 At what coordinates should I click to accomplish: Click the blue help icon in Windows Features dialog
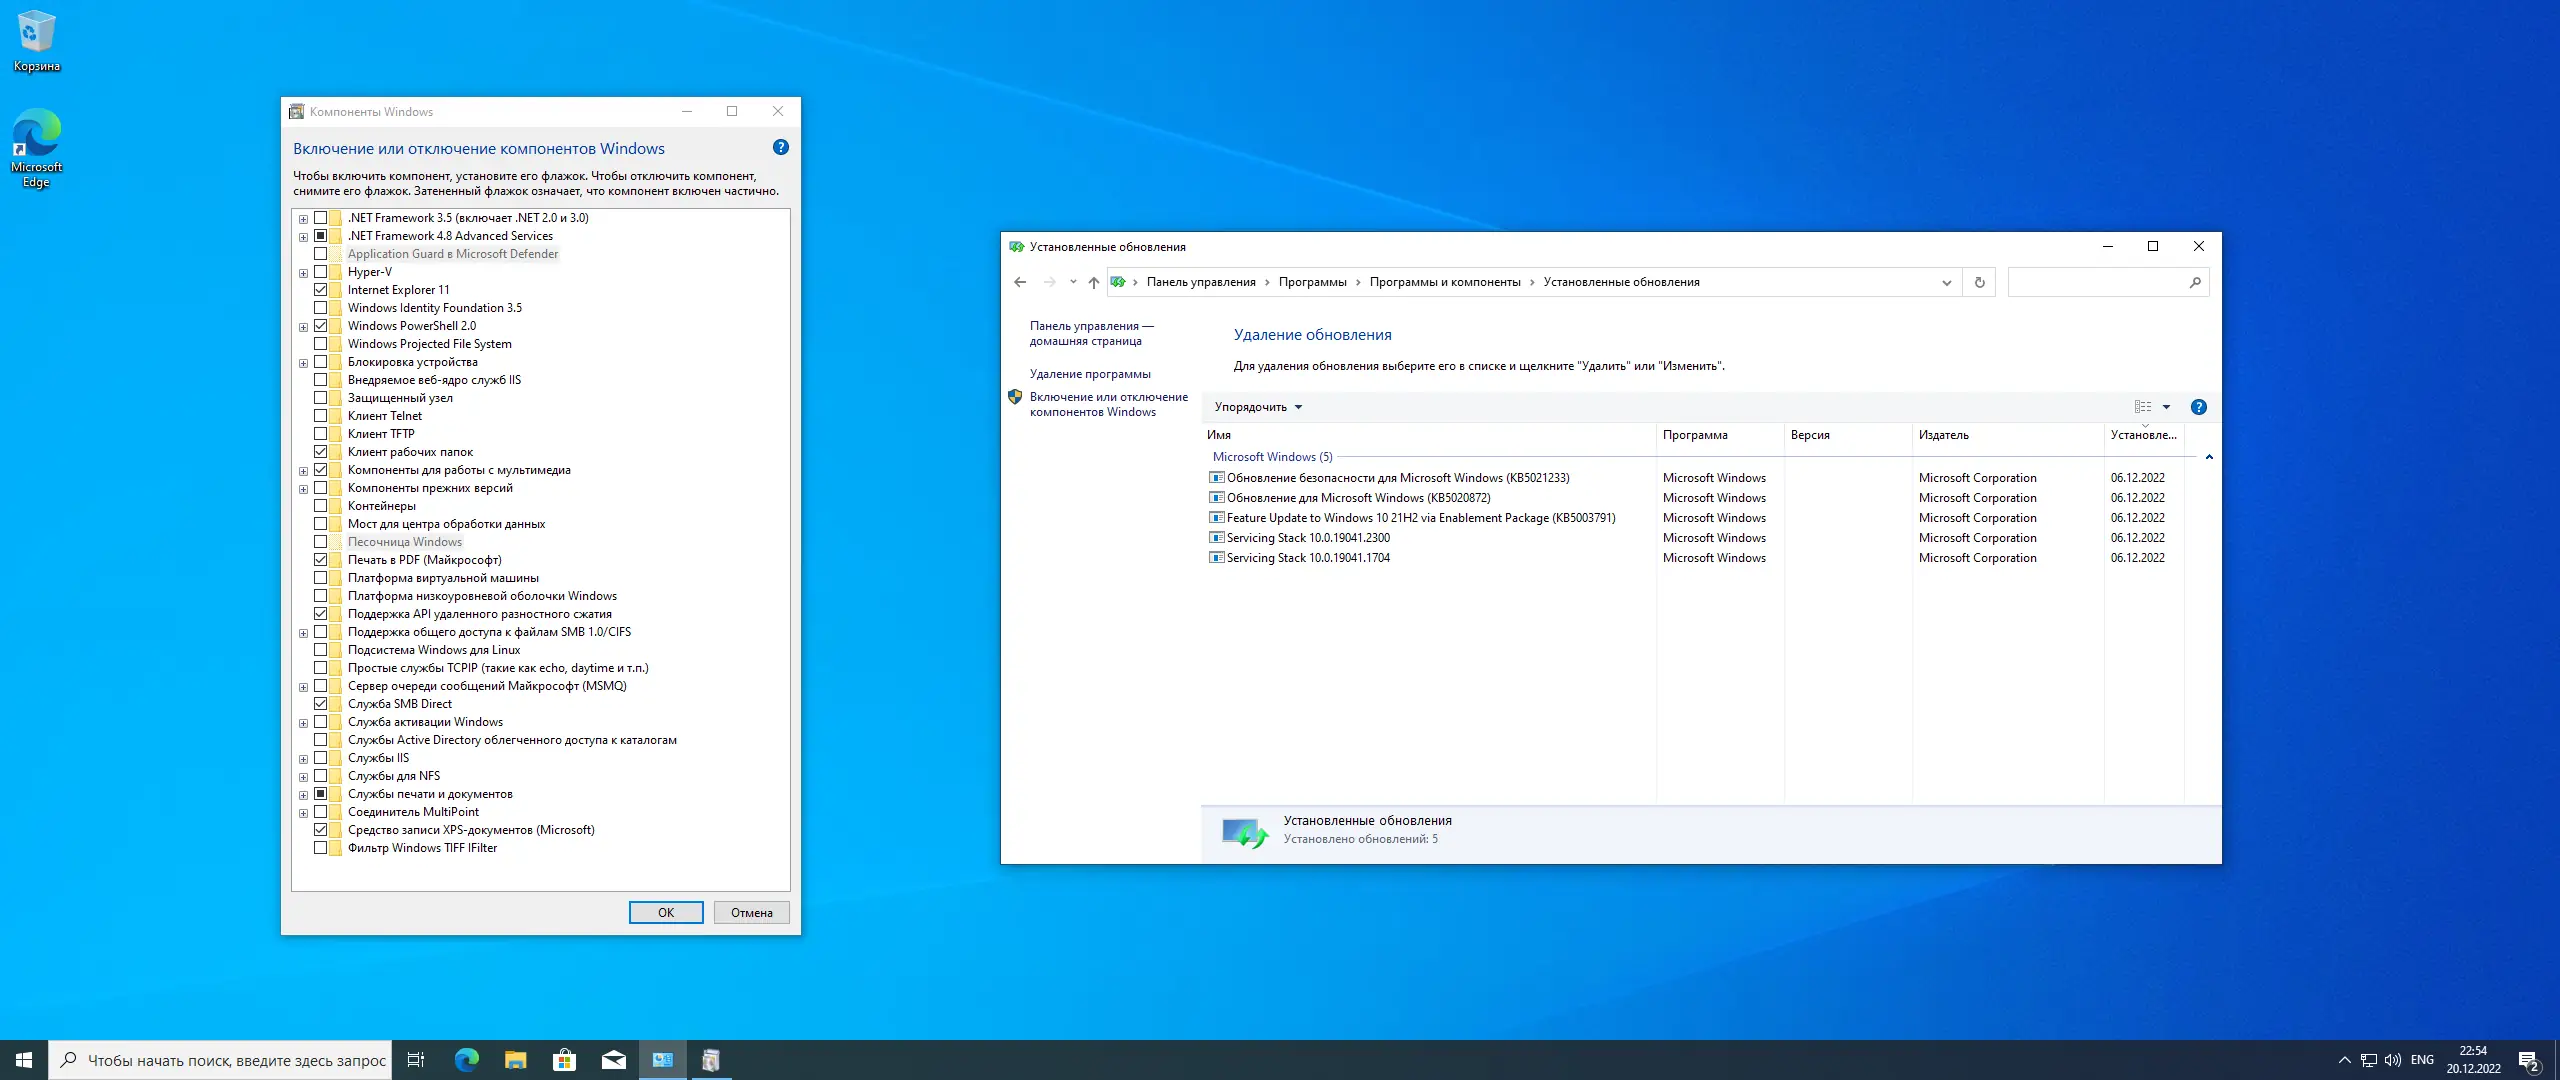(x=781, y=148)
